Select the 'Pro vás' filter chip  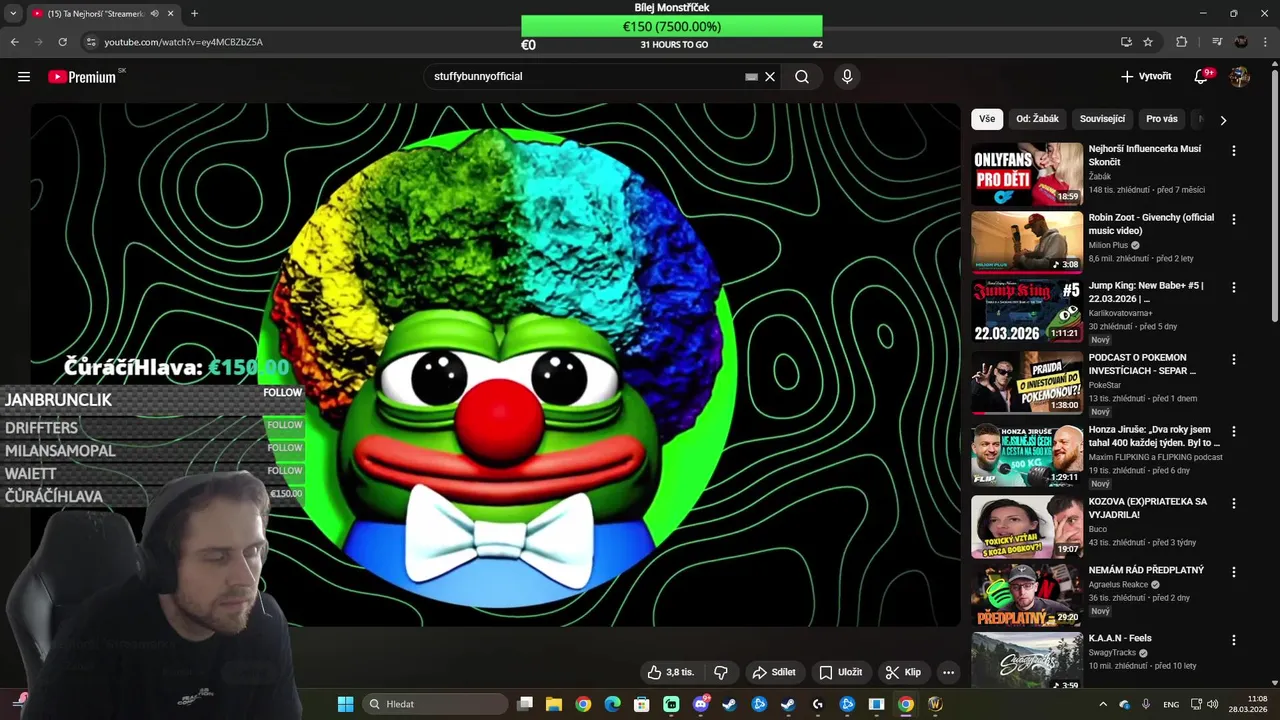1161,119
